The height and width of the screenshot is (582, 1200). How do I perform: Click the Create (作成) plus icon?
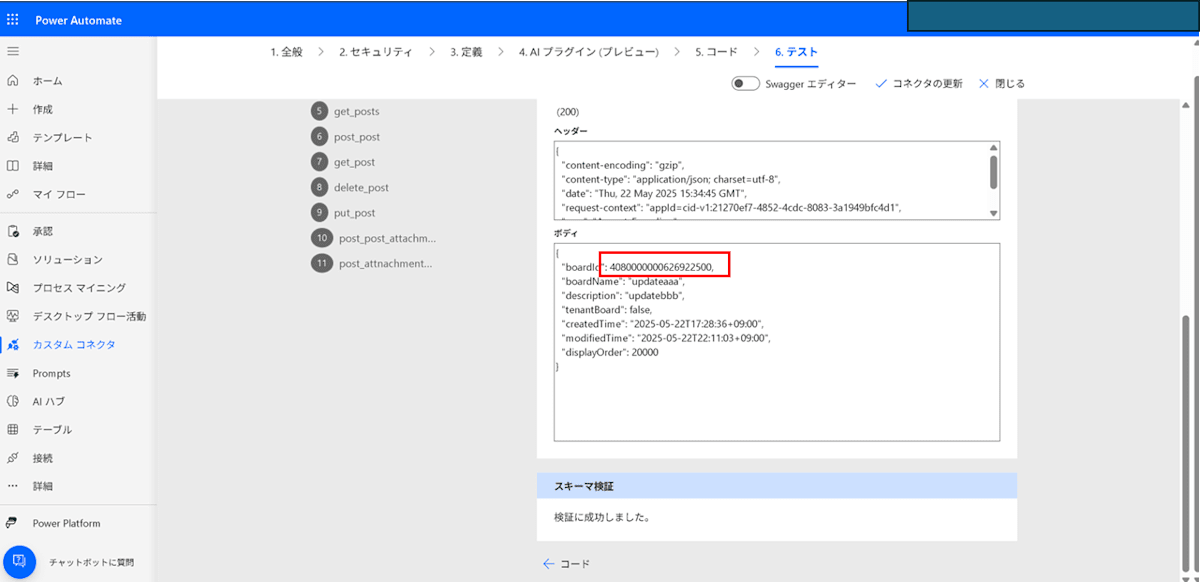click(13, 109)
